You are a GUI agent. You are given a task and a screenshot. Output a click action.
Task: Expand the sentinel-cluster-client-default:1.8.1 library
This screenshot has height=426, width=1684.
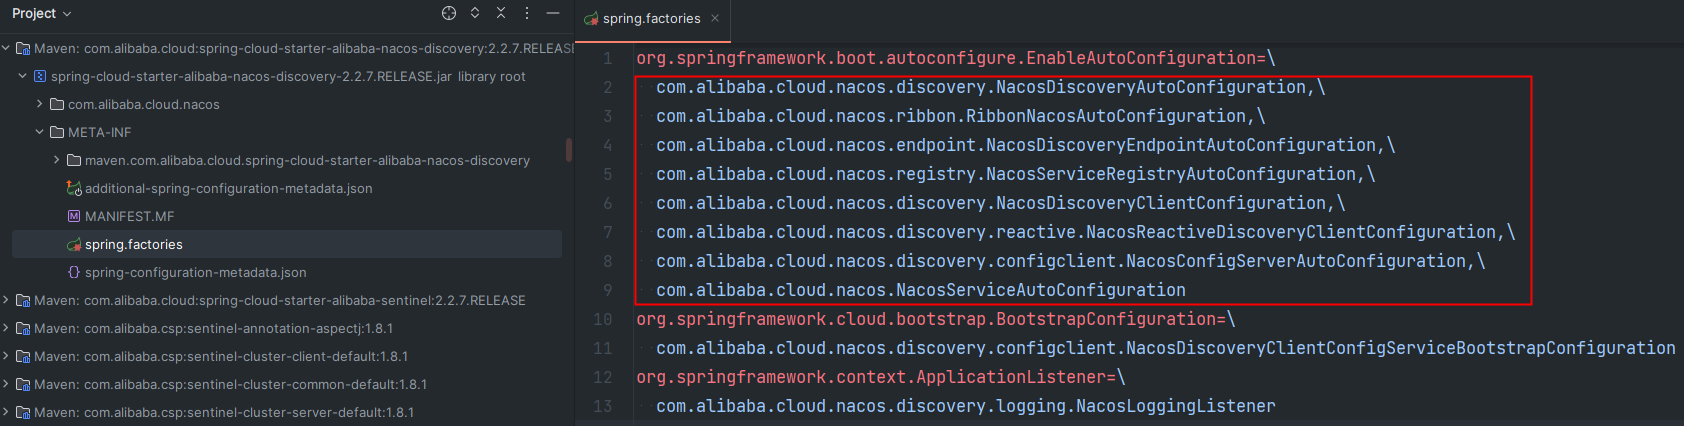click(x=6, y=356)
